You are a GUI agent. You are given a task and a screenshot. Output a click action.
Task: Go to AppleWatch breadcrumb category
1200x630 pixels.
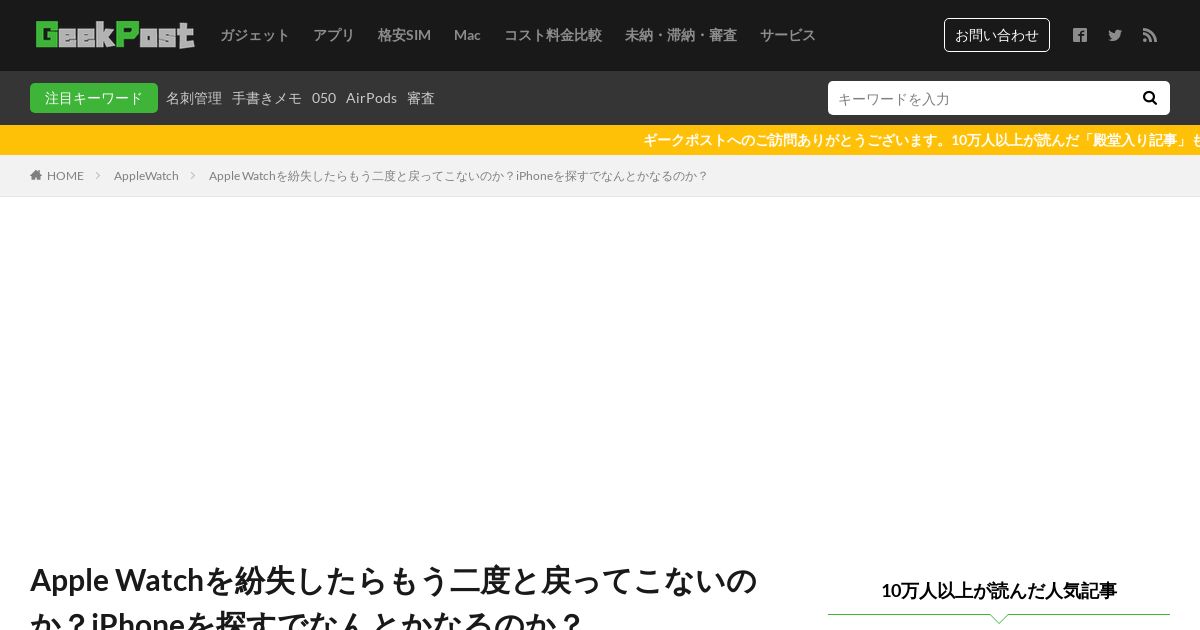click(146, 175)
